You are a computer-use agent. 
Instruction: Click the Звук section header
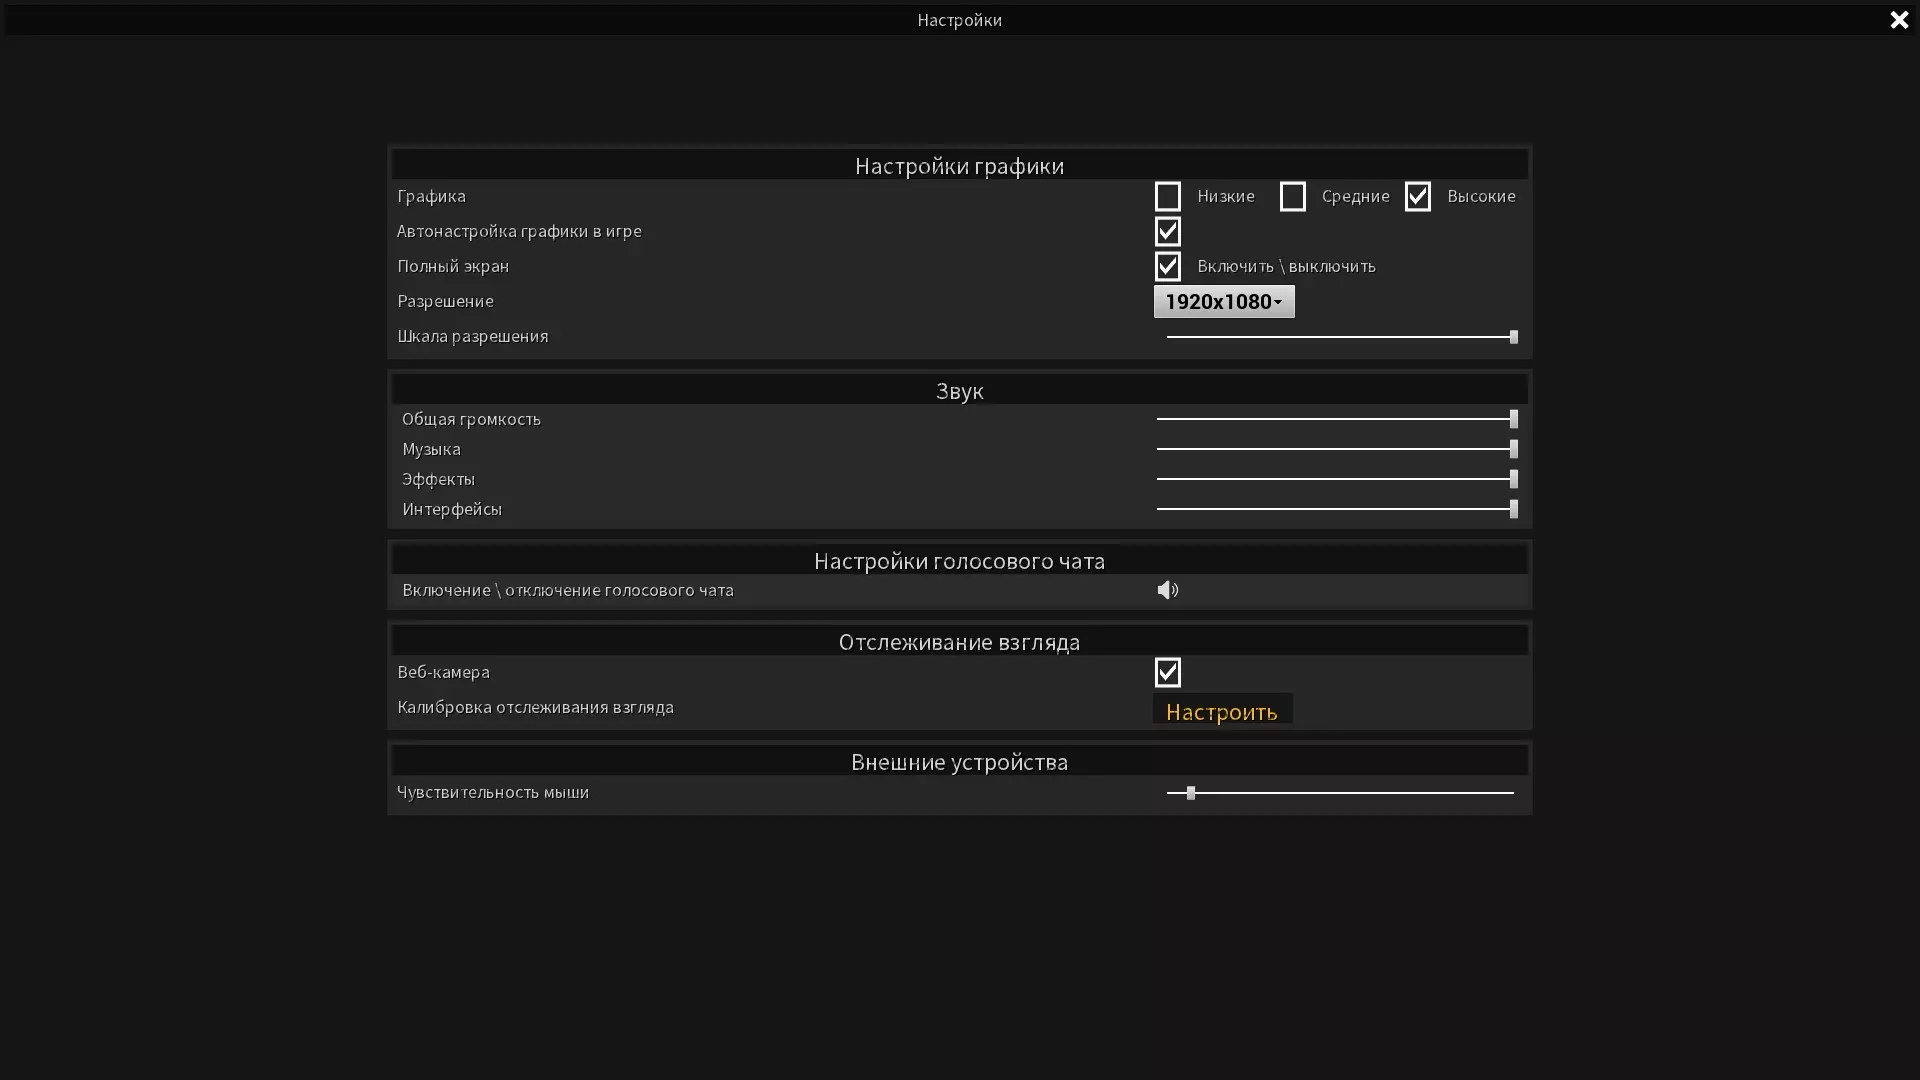coord(959,390)
